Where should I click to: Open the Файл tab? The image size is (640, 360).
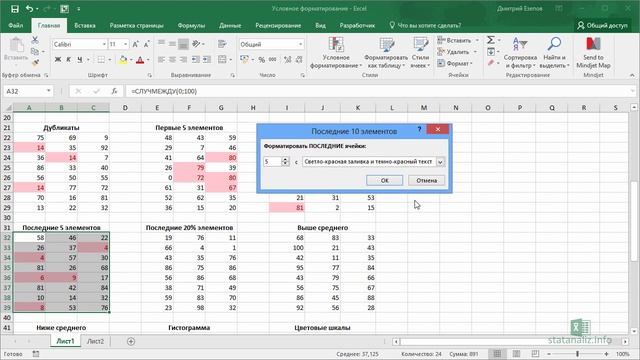(16, 25)
